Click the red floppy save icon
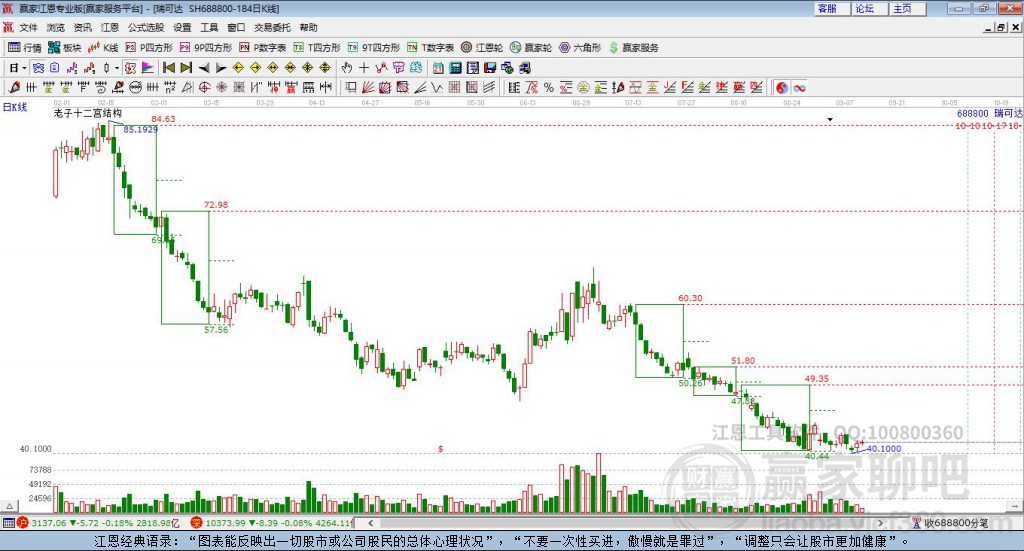The image size is (1024, 551). click(490, 68)
